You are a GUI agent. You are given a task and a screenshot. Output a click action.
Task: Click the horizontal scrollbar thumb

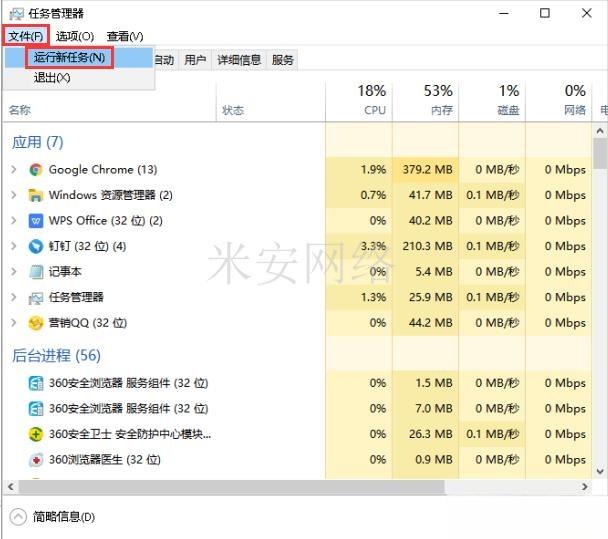[x=232, y=487]
